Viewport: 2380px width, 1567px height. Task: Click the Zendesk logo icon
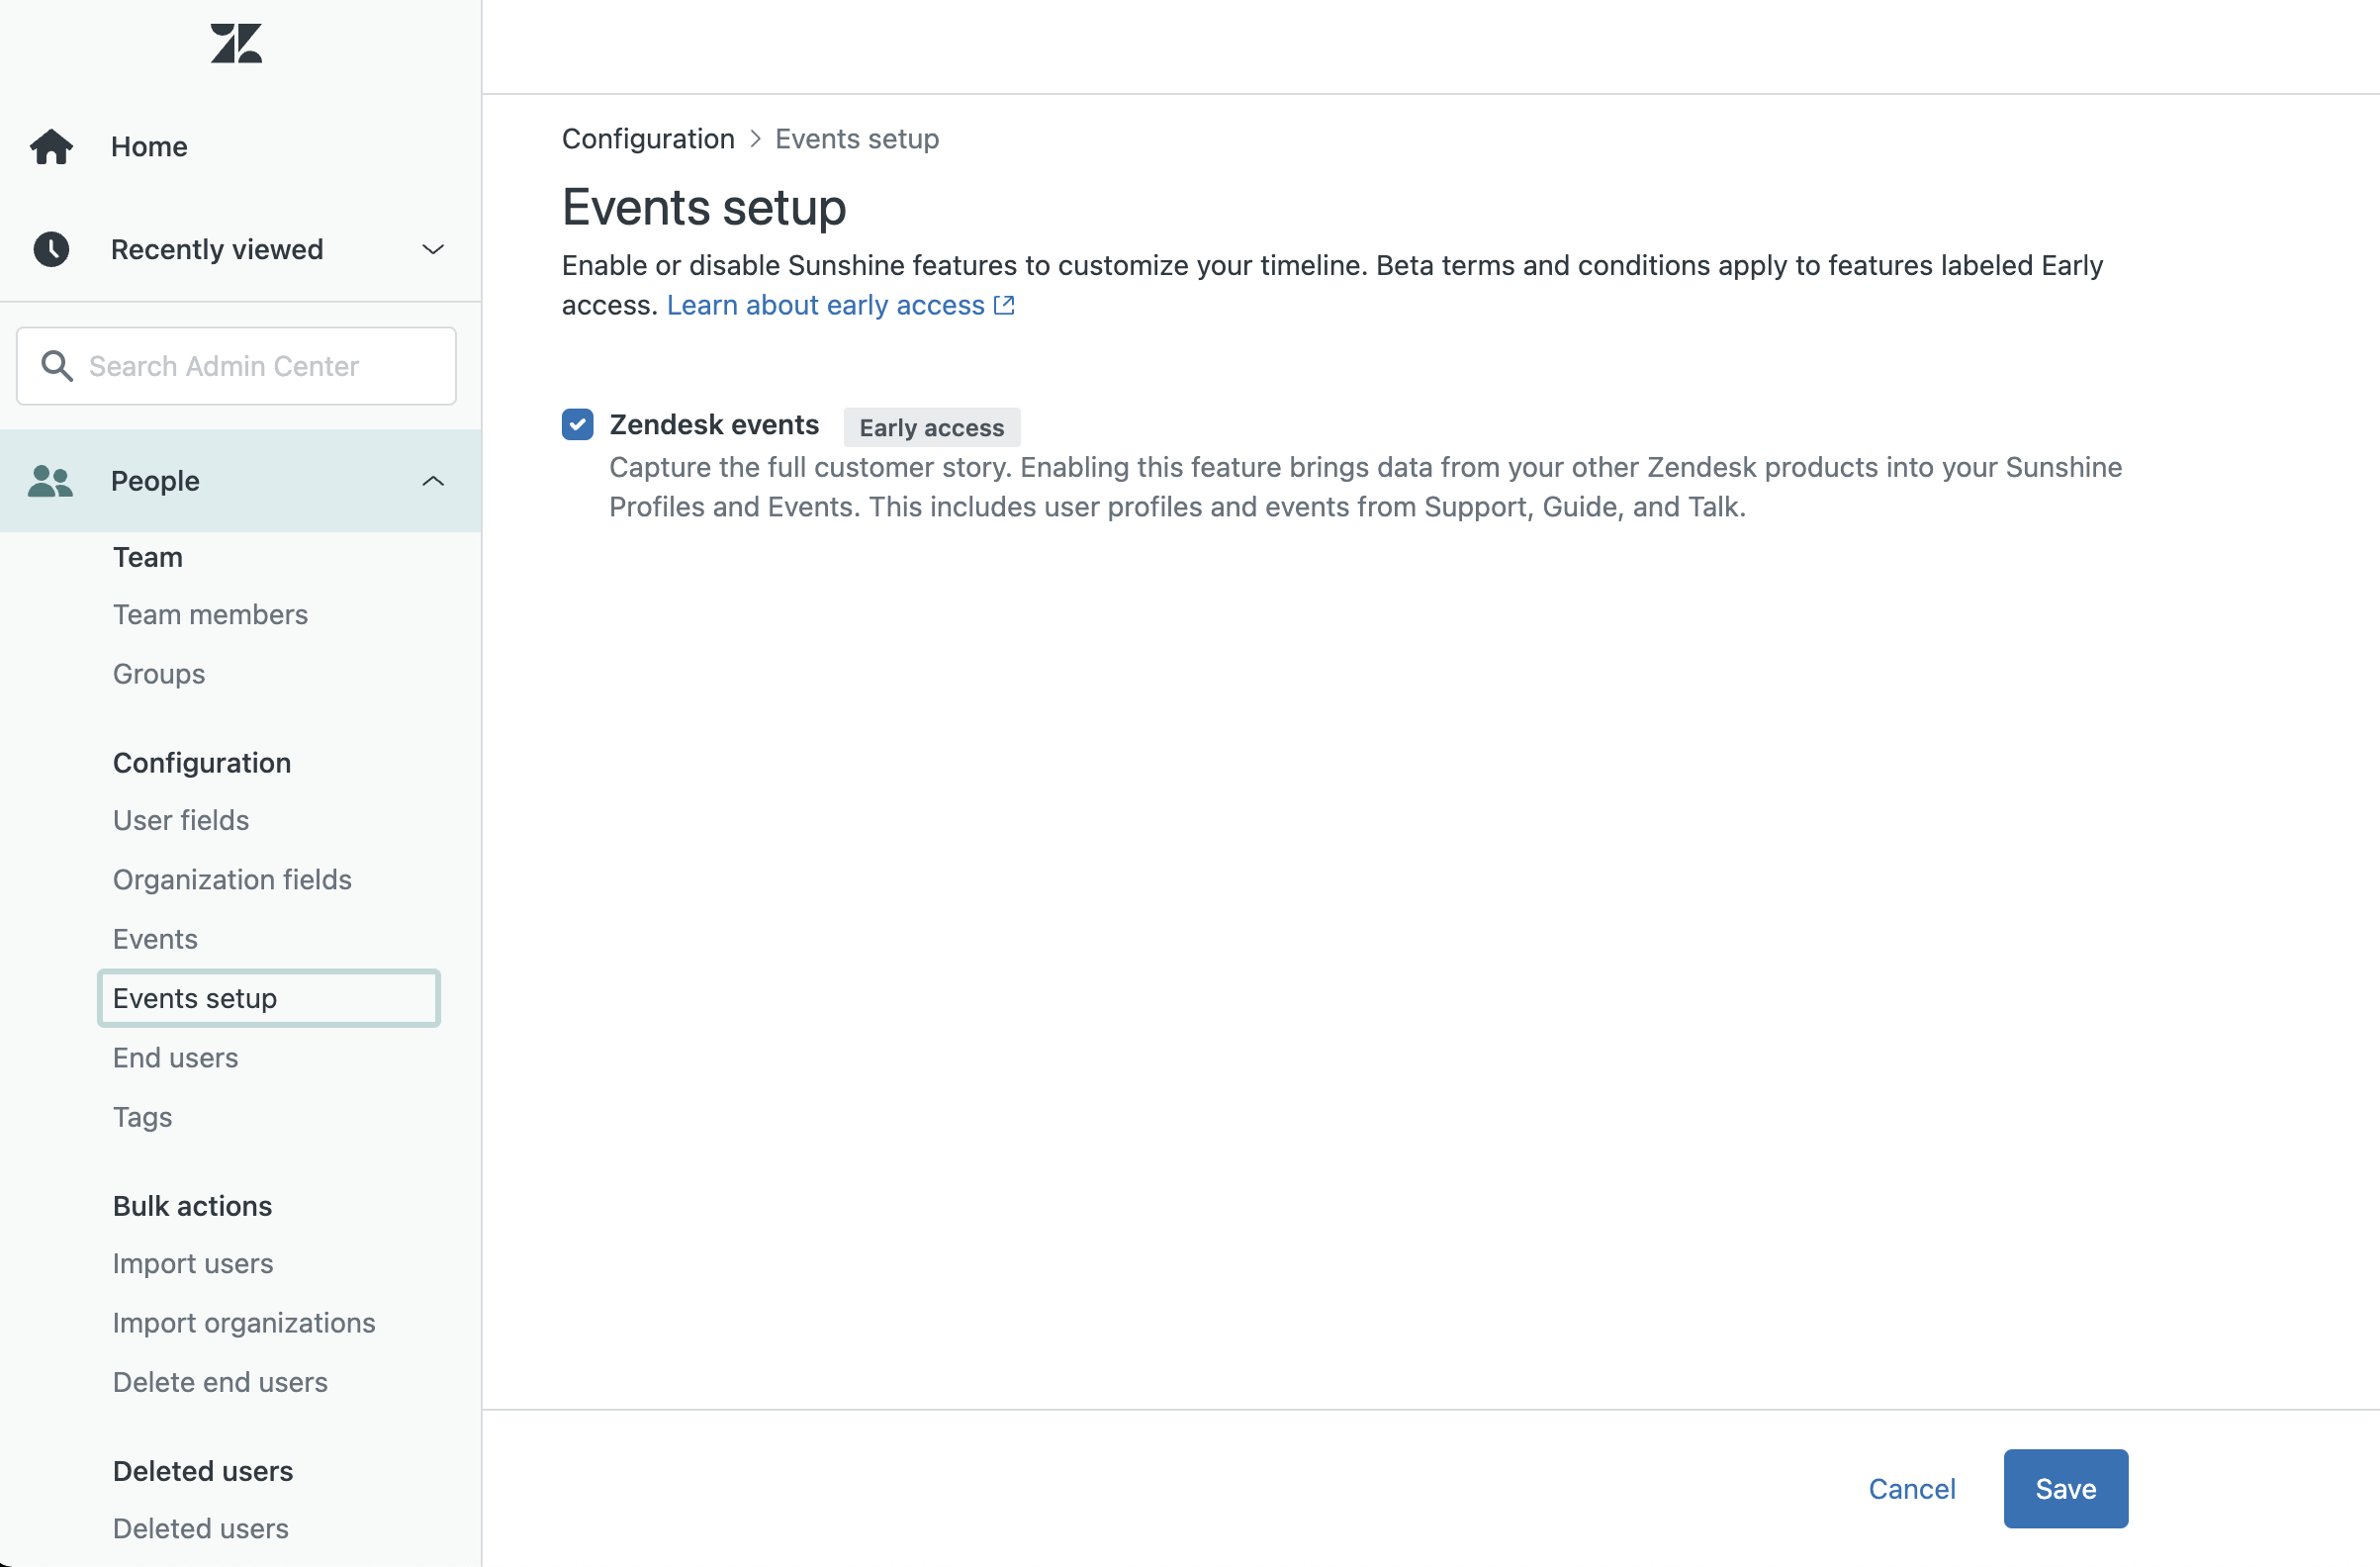click(236, 43)
